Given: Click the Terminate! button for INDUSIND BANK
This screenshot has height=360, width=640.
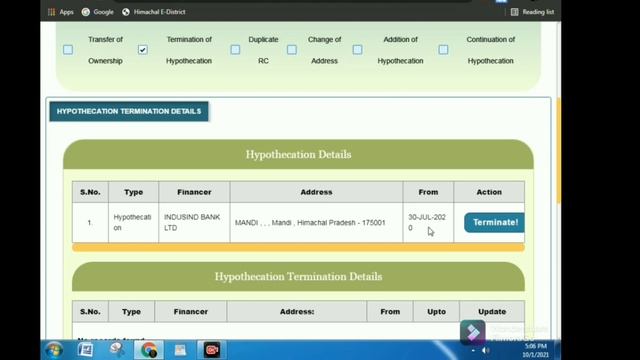Looking at the screenshot, I should (x=494, y=222).
